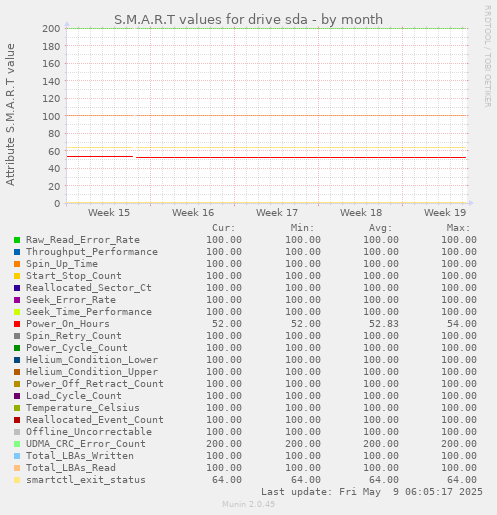Click the Power_On_Hours max value 54.00

pyautogui.click(x=462, y=324)
